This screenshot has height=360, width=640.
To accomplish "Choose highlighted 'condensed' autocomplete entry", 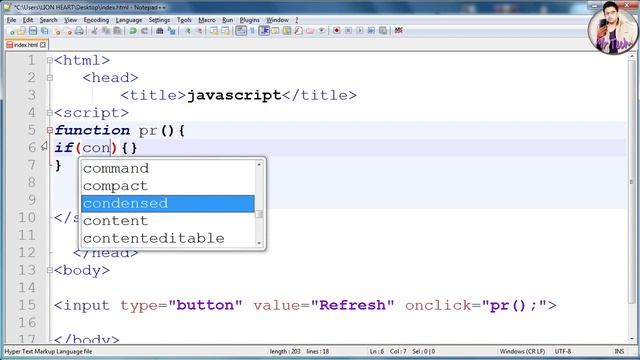I will pos(168,203).
